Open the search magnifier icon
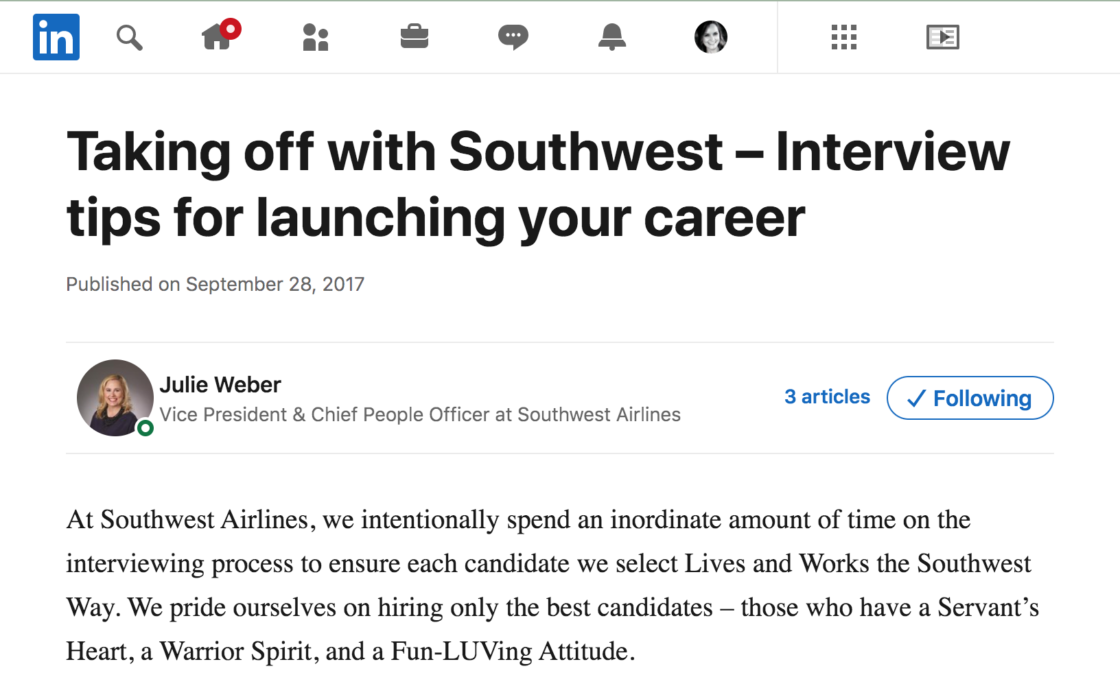Image resolution: width=1120 pixels, height=686 pixels. pyautogui.click(x=129, y=37)
